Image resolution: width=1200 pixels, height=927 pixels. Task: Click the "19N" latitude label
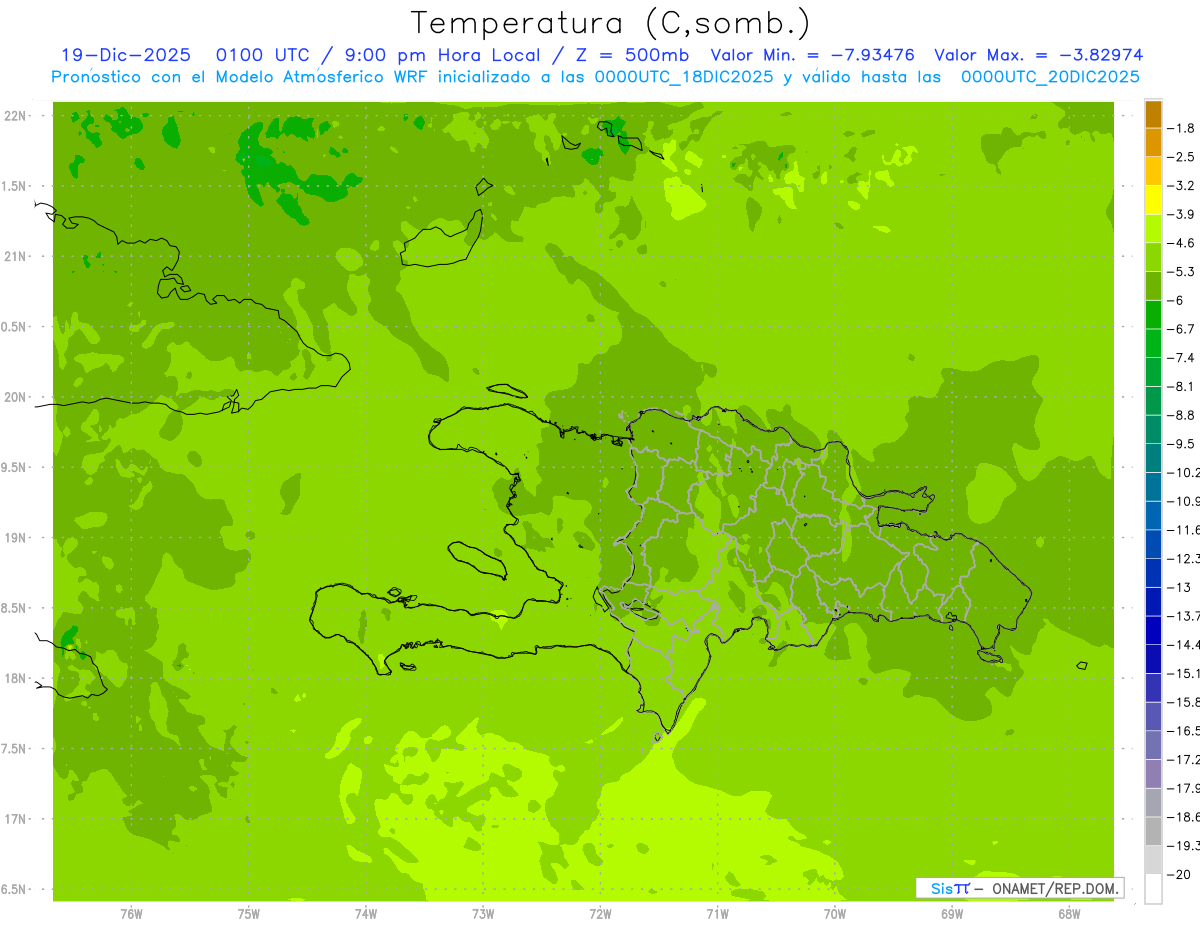tap(16, 538)
